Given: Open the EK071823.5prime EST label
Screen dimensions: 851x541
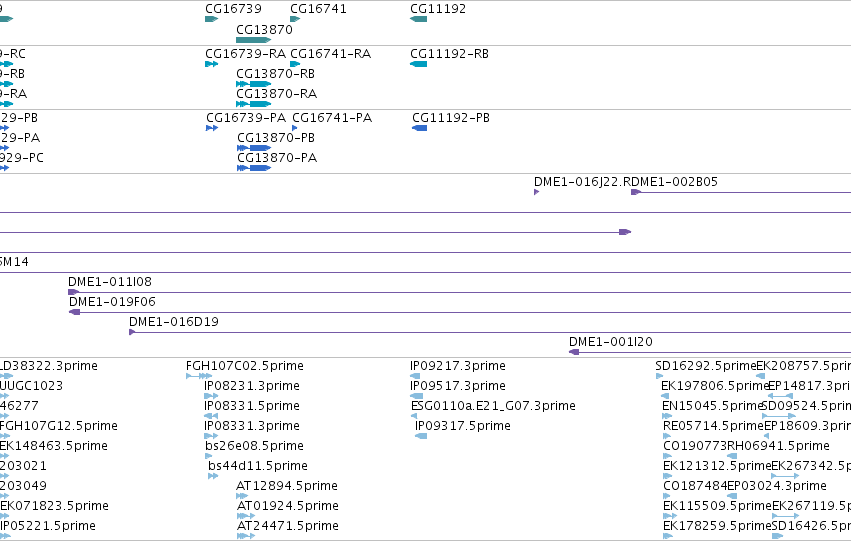Looking at the screenshot, I should click(54, 506).
